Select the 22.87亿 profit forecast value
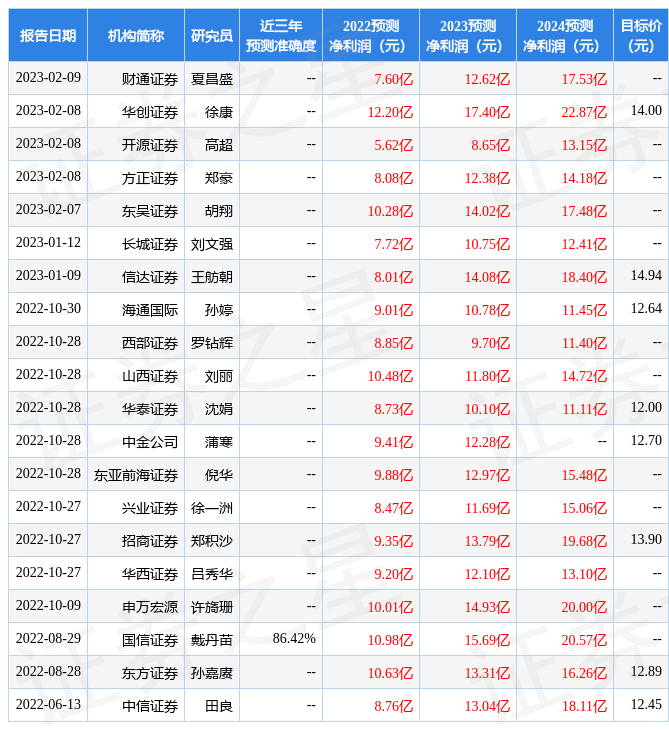 [x=584, y=111]
